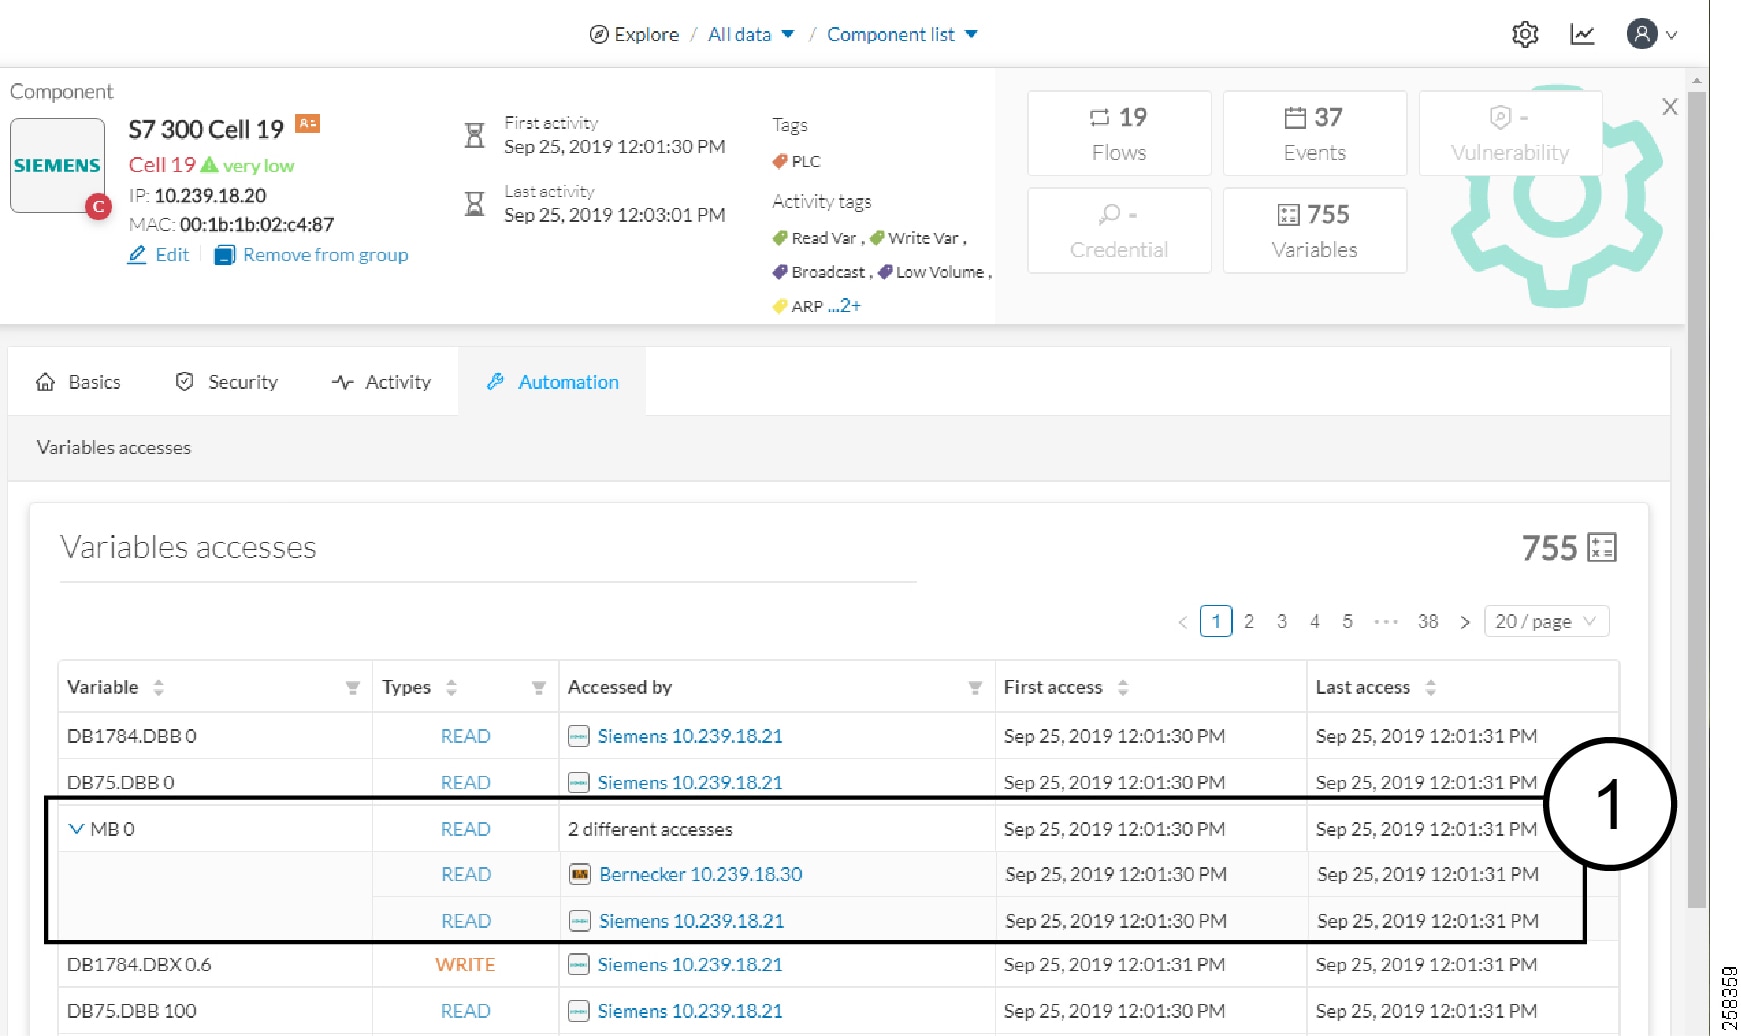This screenshot has height=1036, width=1741.
Task: Click the Flows tile showing 19
Action: (1118, 133)
